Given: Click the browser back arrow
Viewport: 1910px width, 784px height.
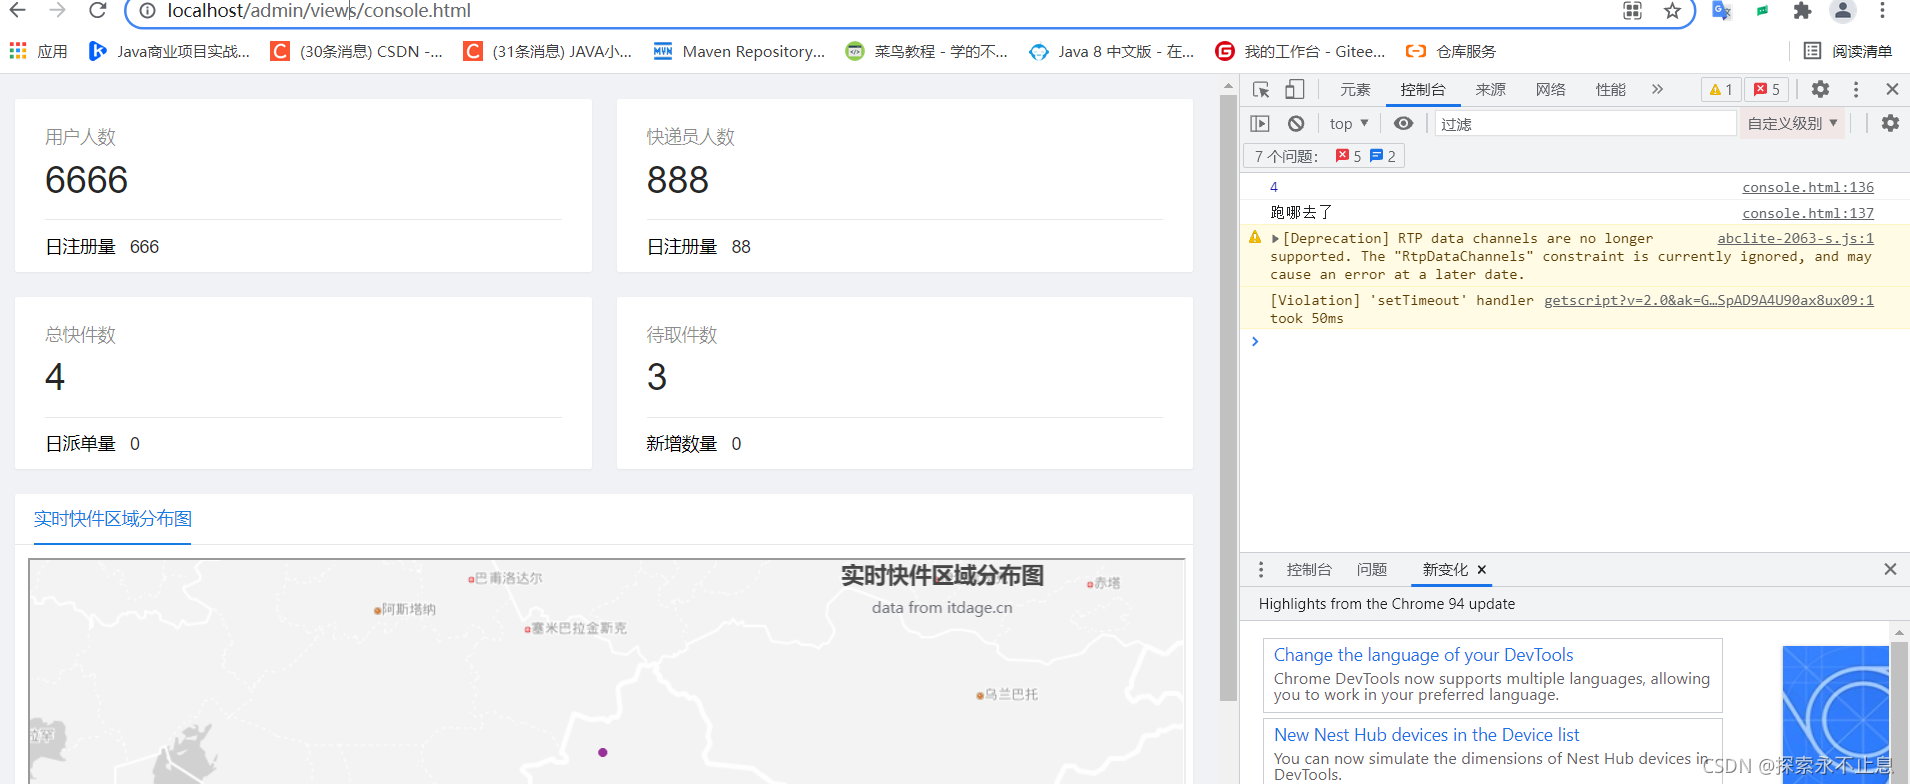Looking at the screenshot, I should coord(18,10).
